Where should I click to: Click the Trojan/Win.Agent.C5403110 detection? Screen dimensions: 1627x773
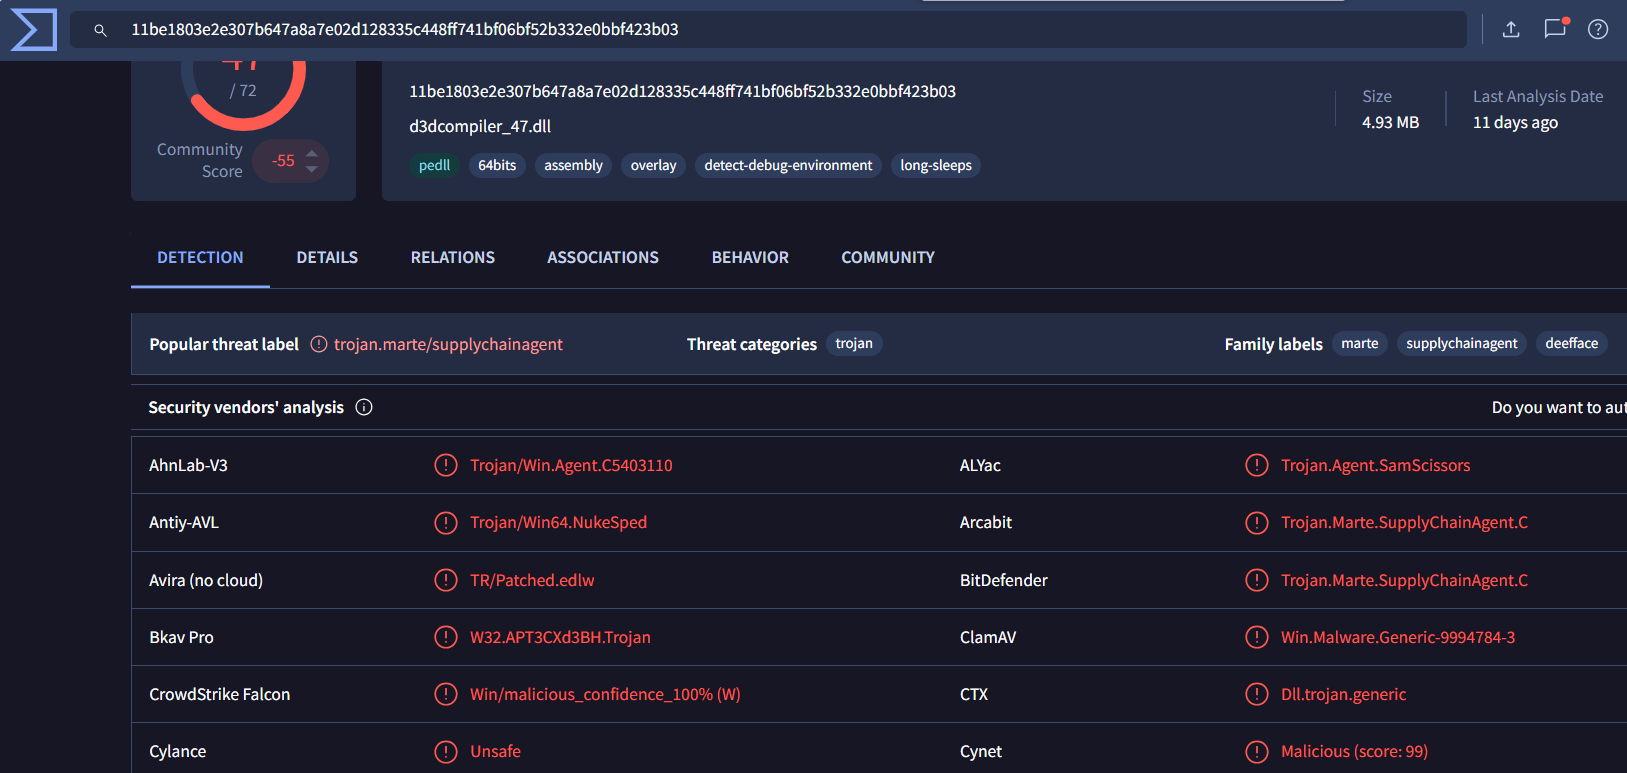[571, 465]
